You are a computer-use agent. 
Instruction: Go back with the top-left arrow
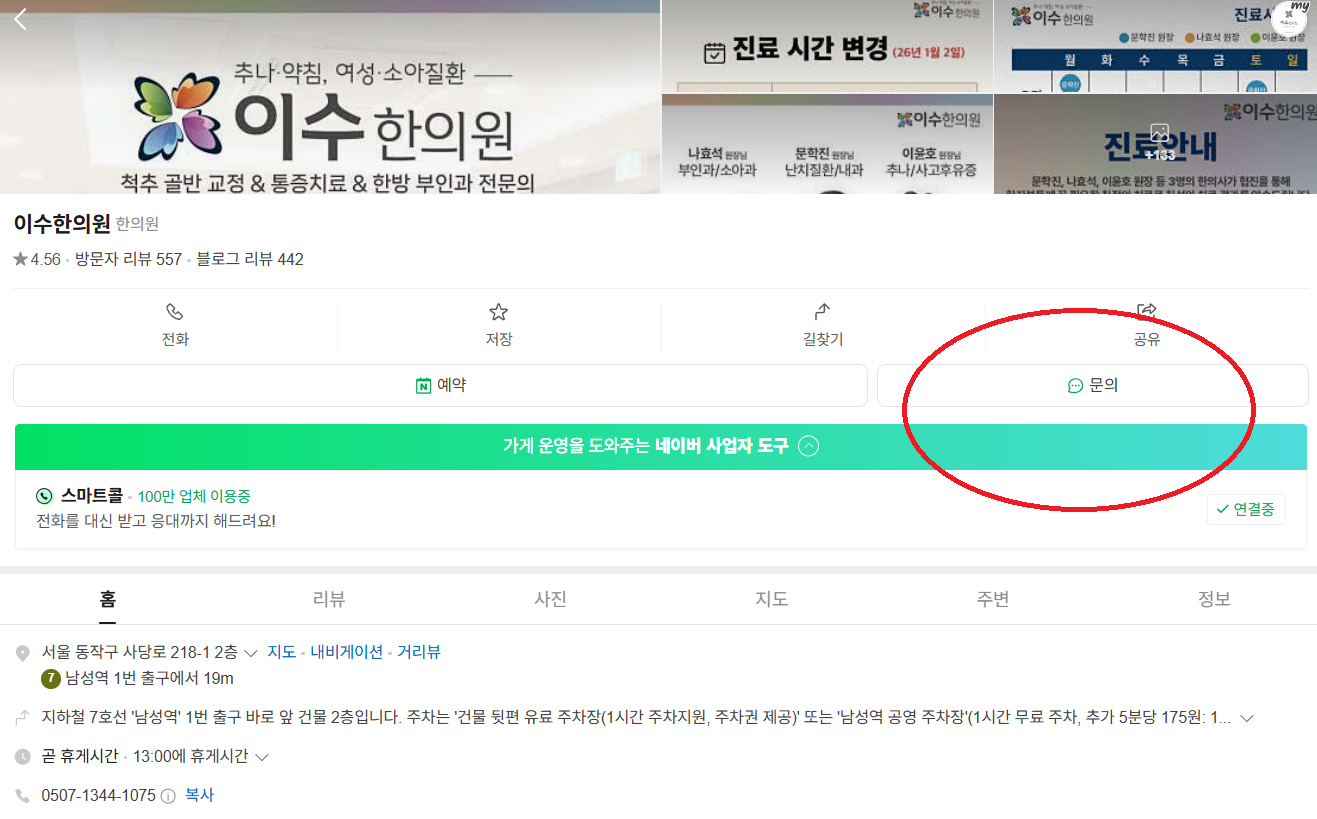pyautogui.click(x=21, y=19)
